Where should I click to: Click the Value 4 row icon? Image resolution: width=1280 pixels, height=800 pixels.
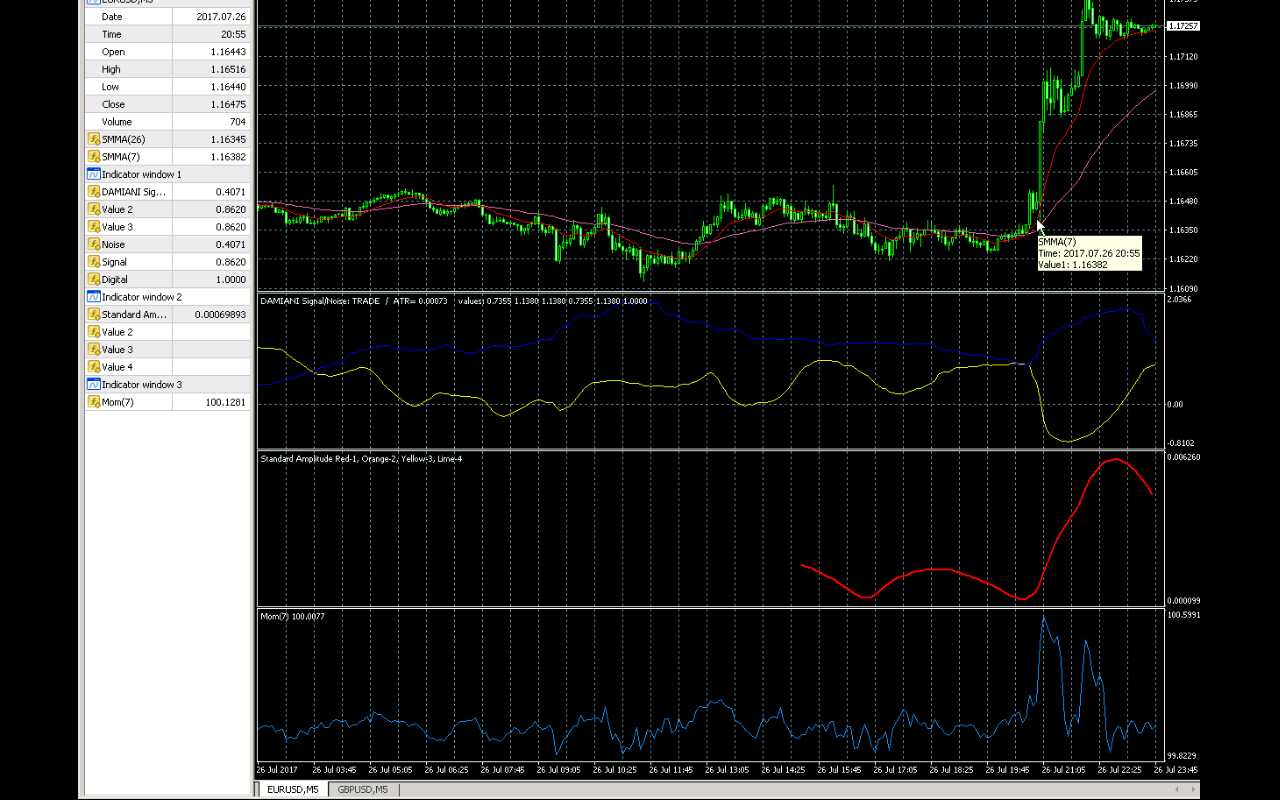click(x=94, y=367)
